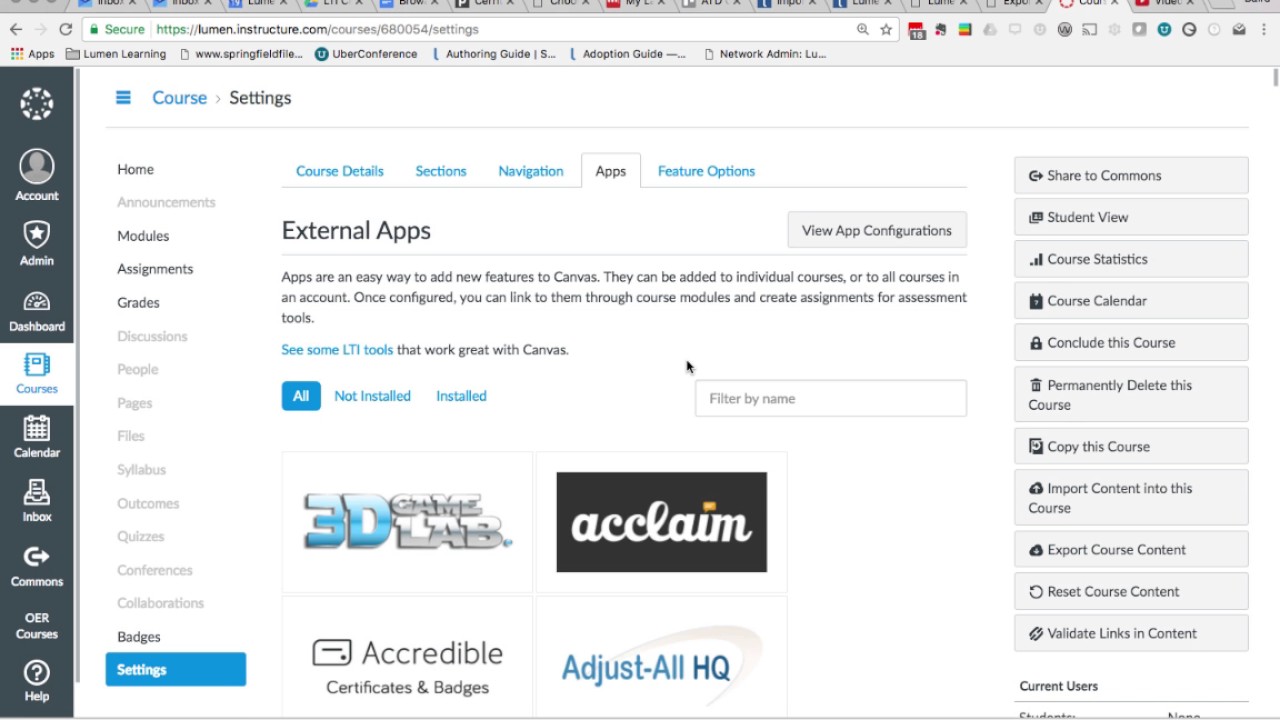Click the envelope mail extension icon

point(1239,30)
